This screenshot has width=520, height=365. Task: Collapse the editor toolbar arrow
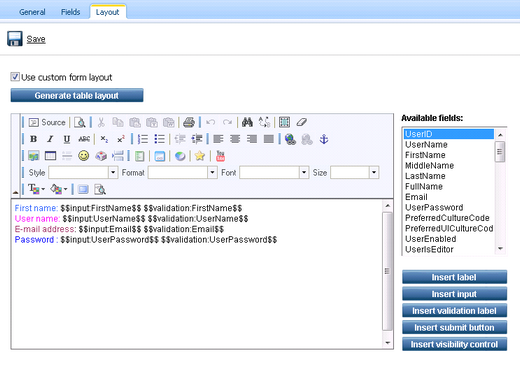[x=15, y=192]
